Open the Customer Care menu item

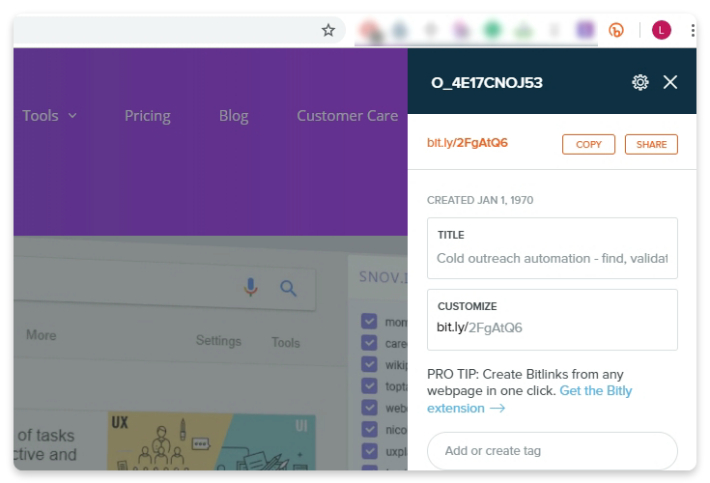point(347,116)
